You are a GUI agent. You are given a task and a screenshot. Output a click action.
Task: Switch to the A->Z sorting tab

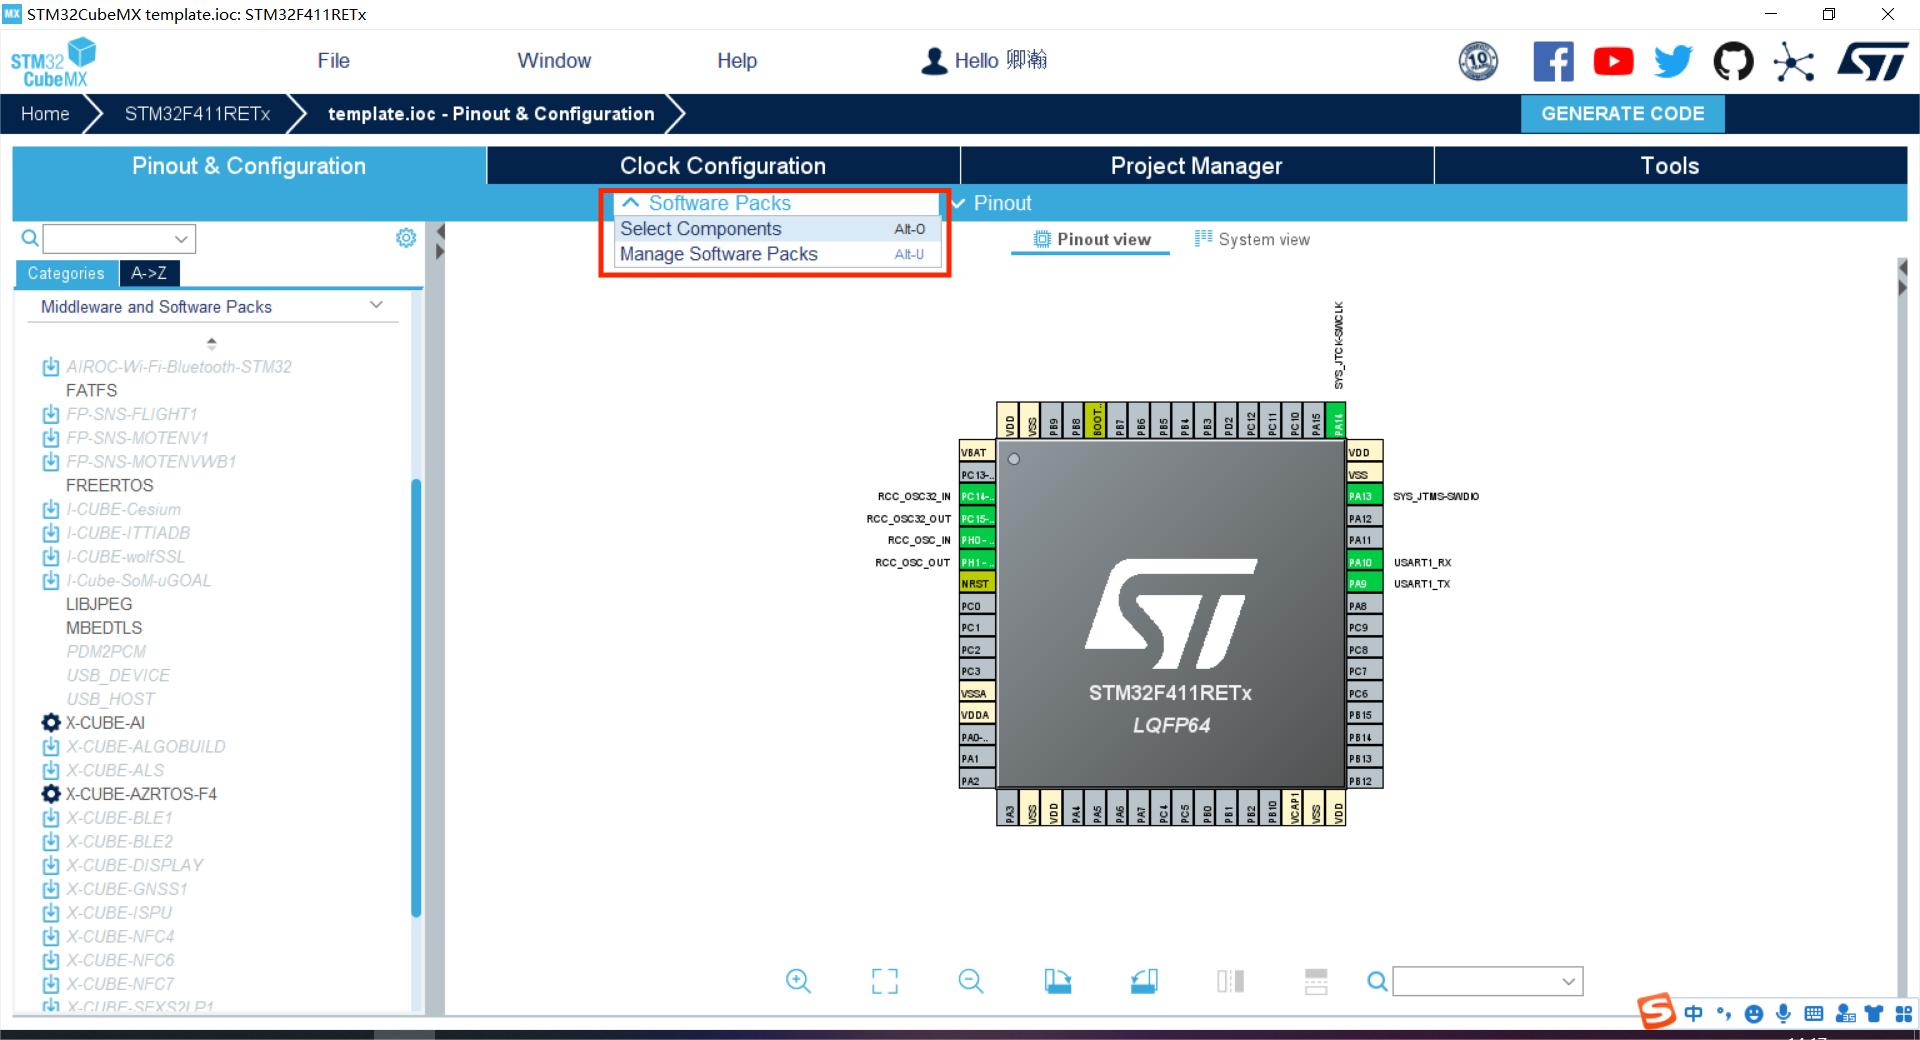pyautogui.click(x=149, y=273)
